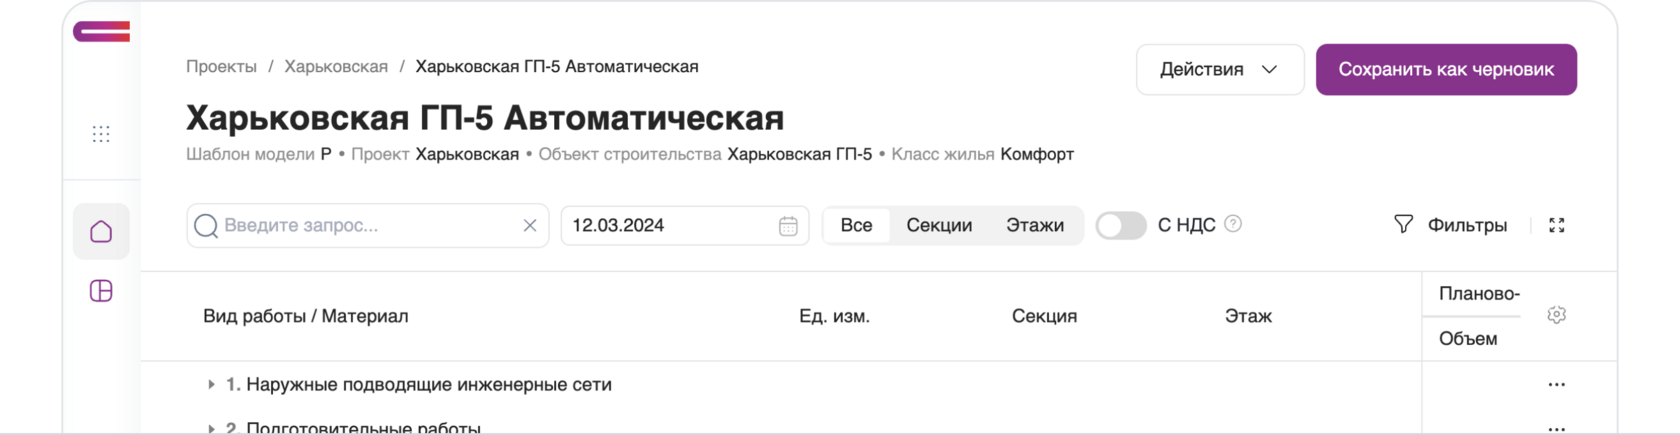Click the home icon in sidebar
Image resolution: width=1680 pixels, height=435 pixels.
(101, 232)
